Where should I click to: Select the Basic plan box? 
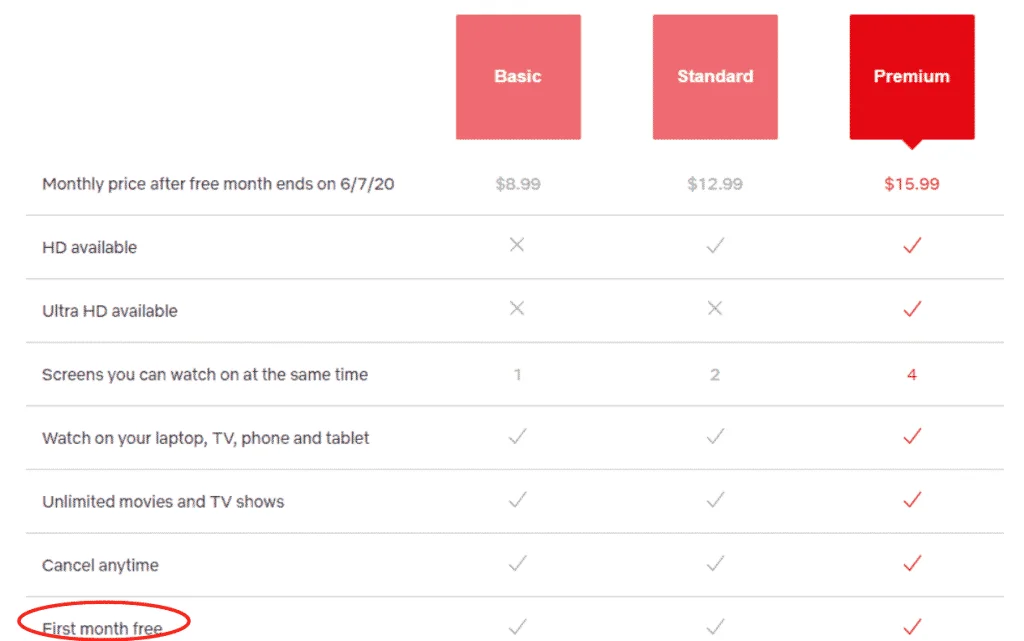[518, 77]
